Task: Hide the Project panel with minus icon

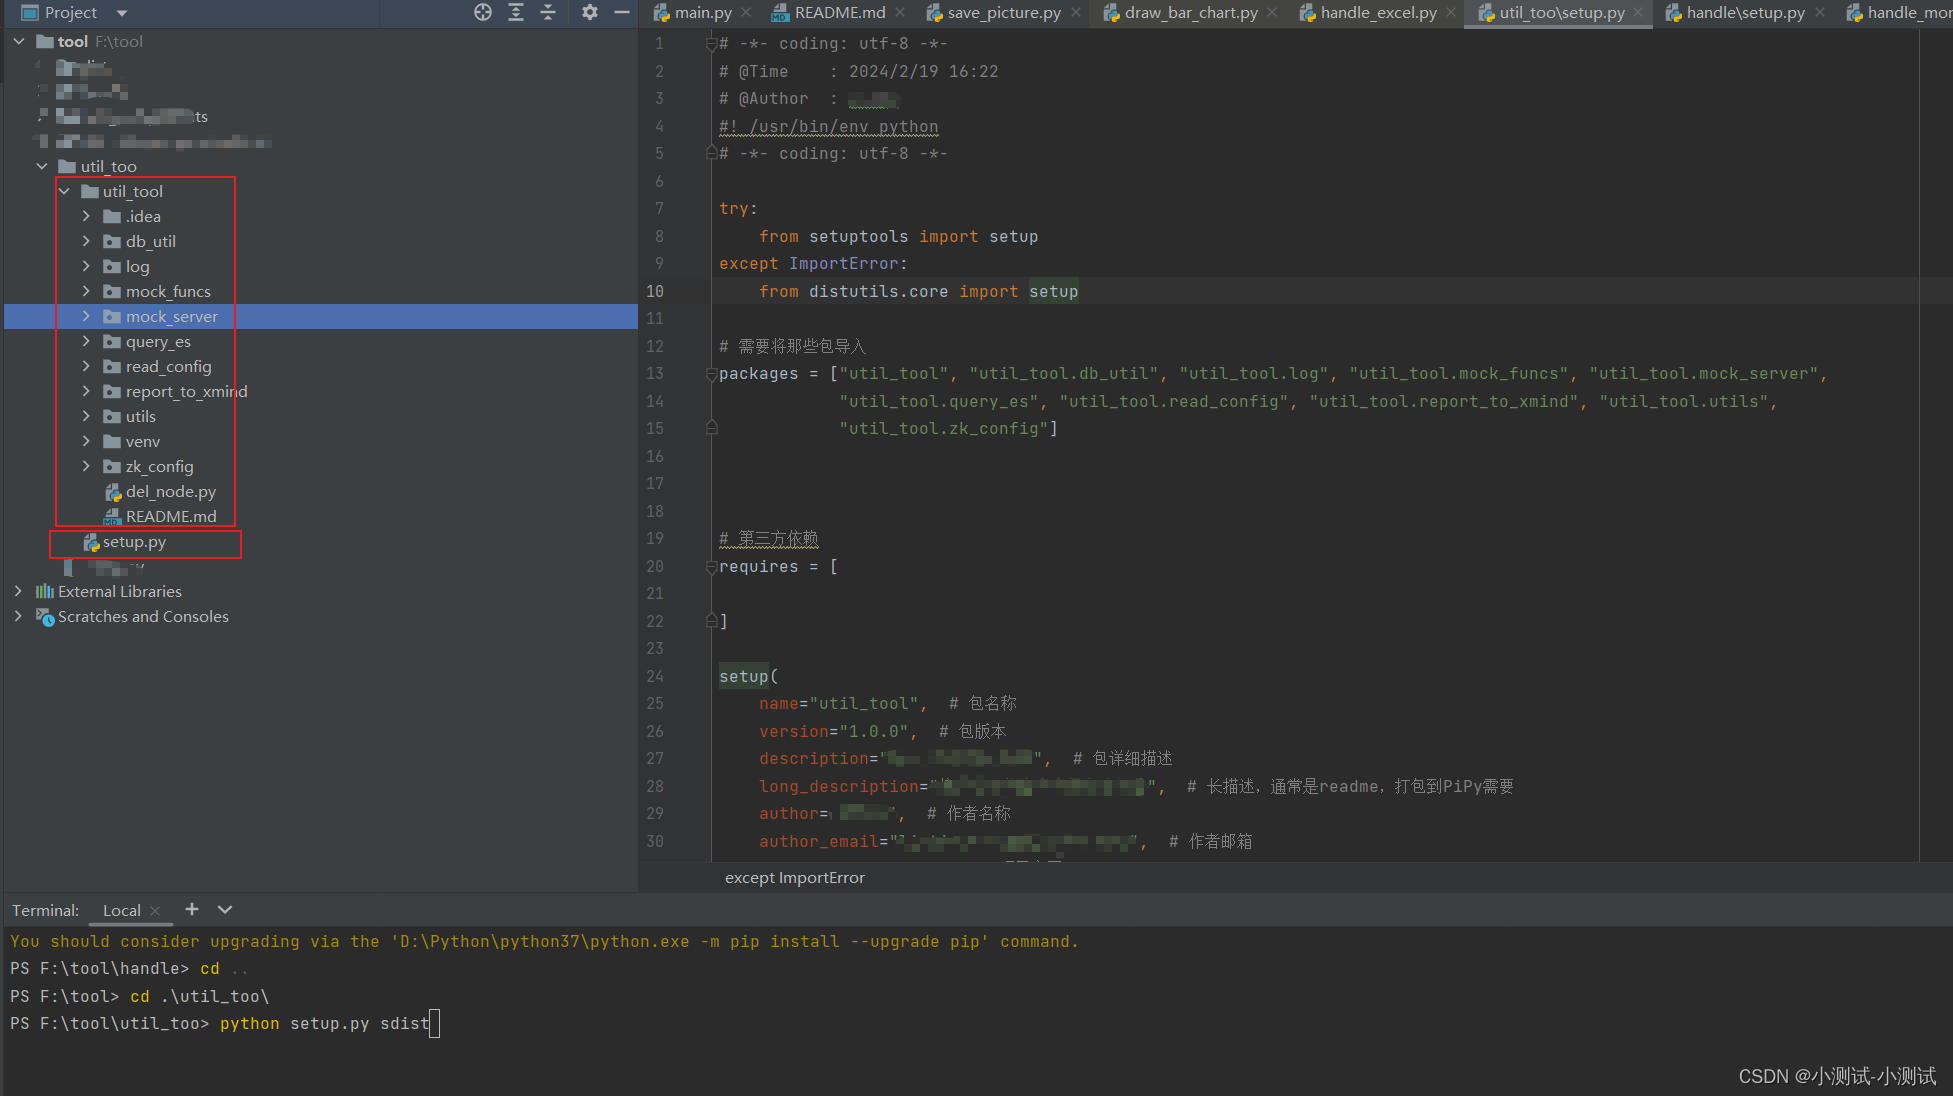Action: (621, 12)
